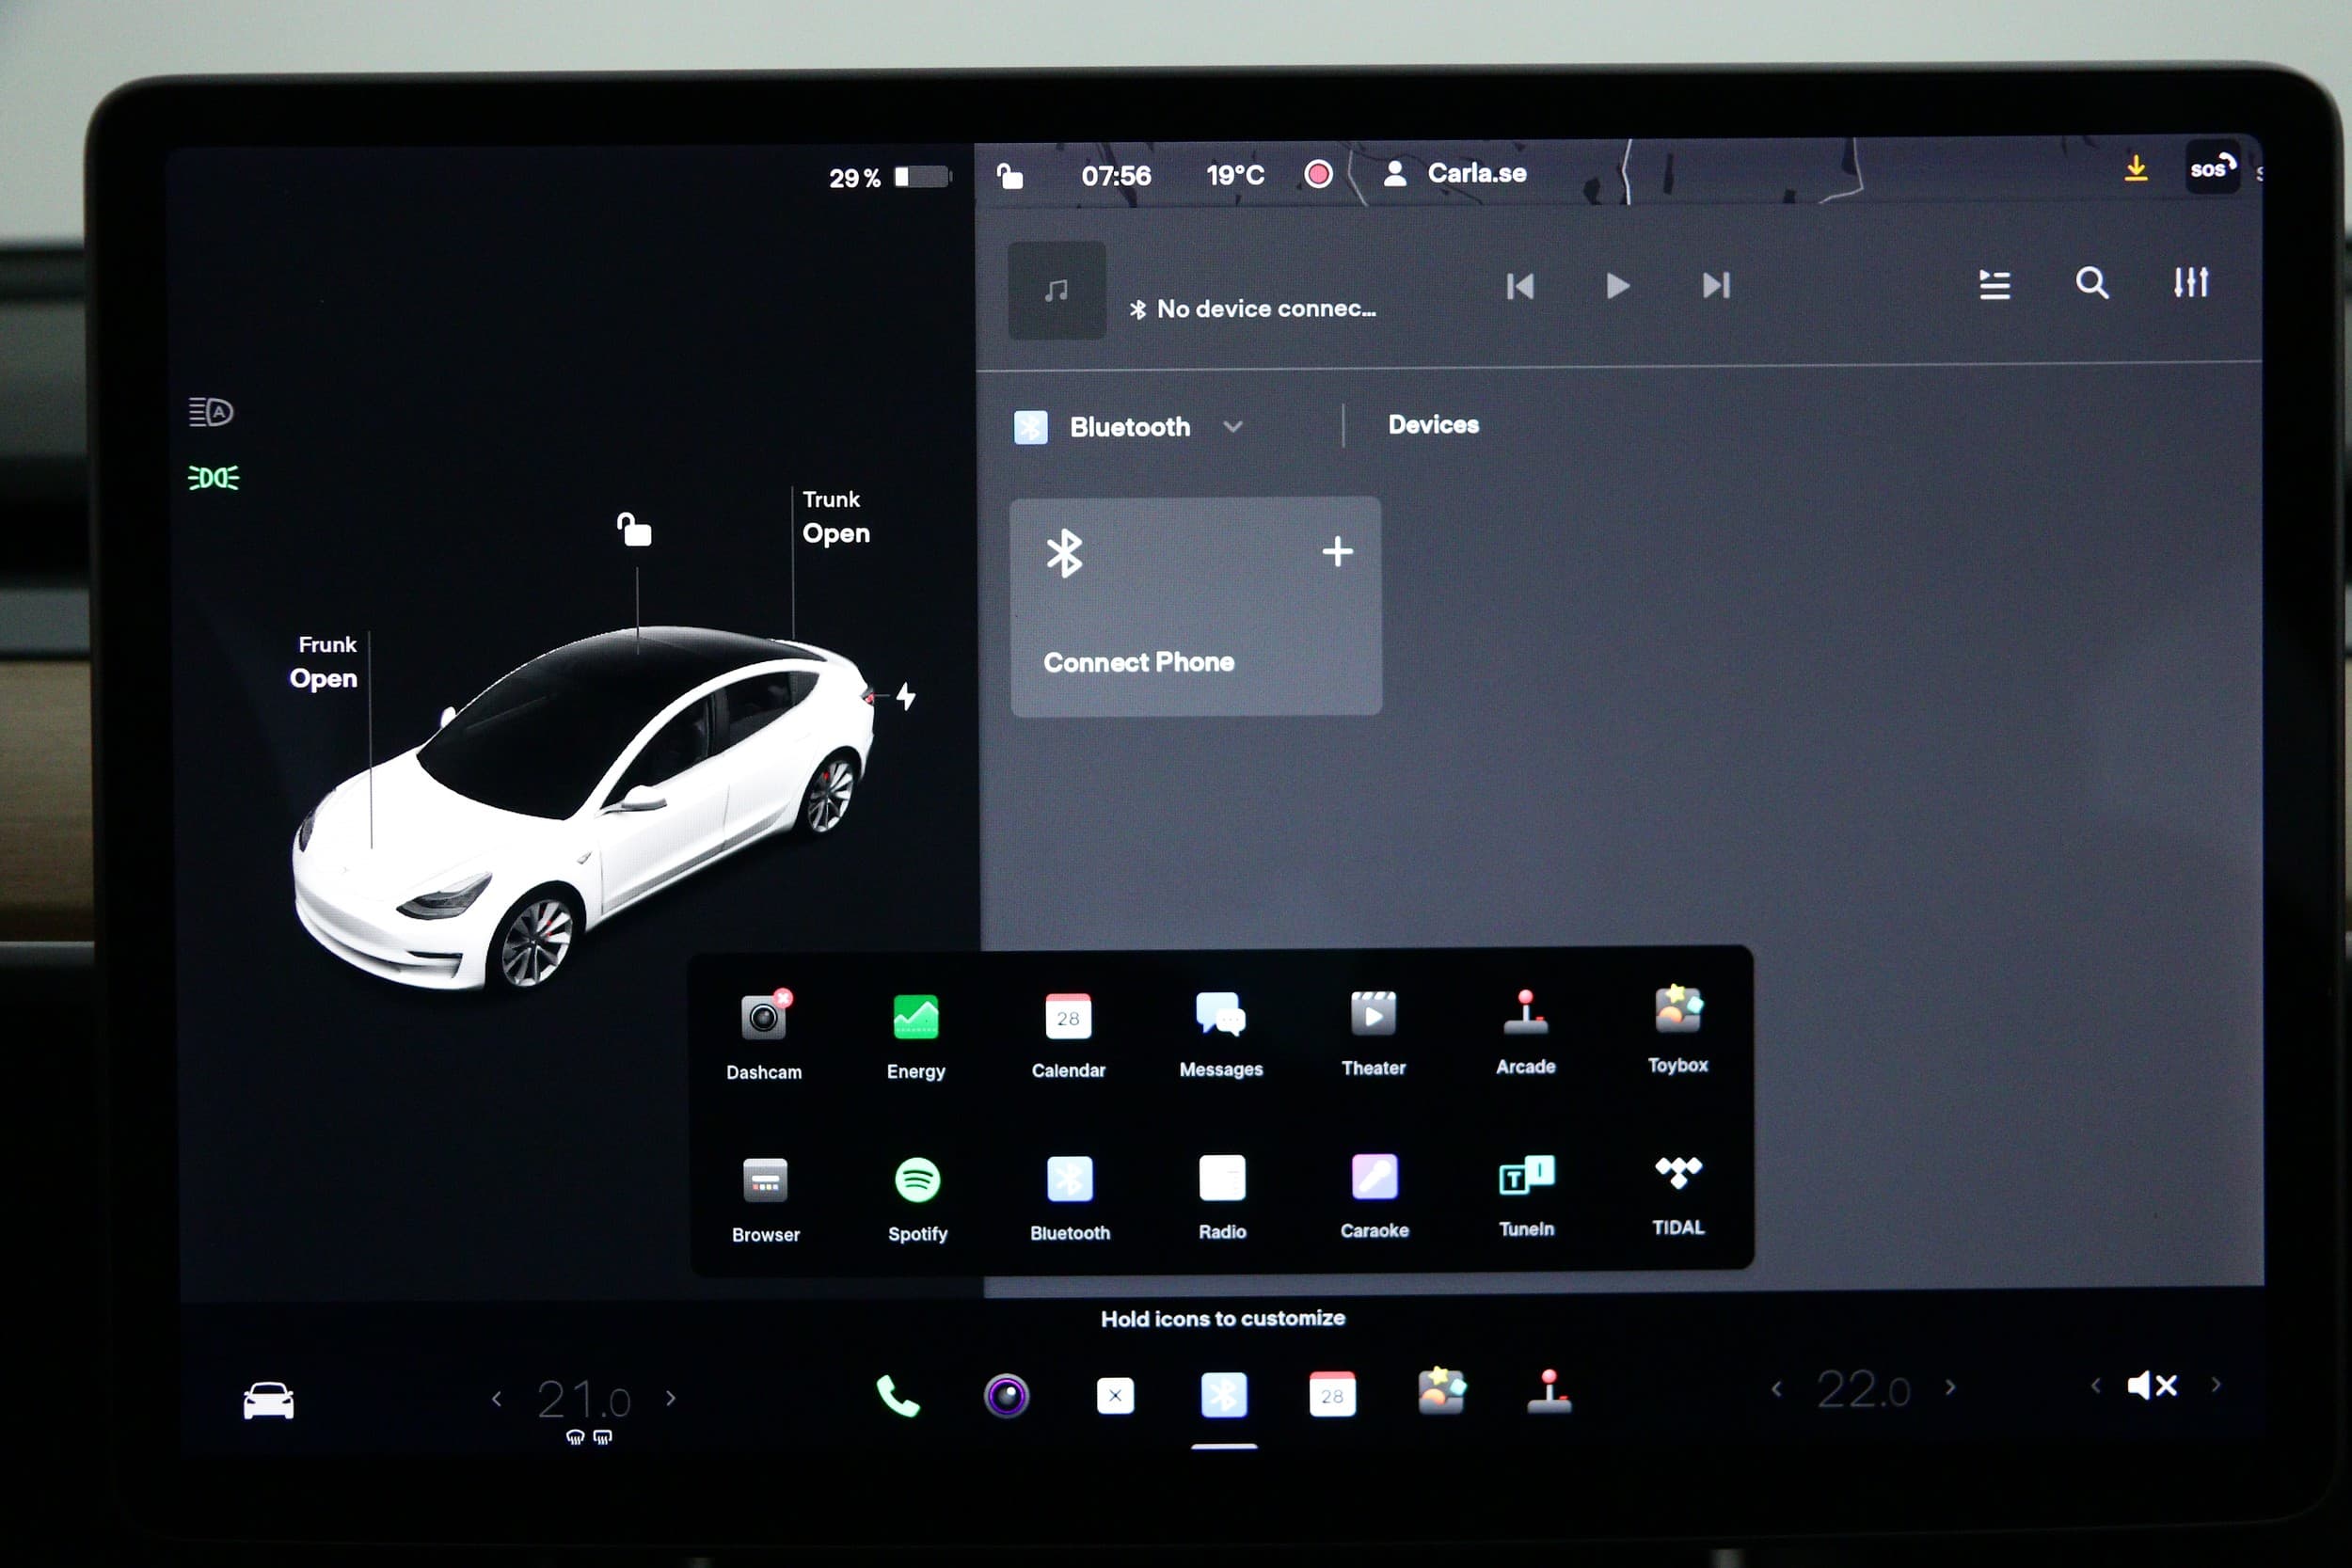Raise volume with right chevron
This screenshot has width=2352, height=1568.
pyautogui.click(x=2216, y=1384)
